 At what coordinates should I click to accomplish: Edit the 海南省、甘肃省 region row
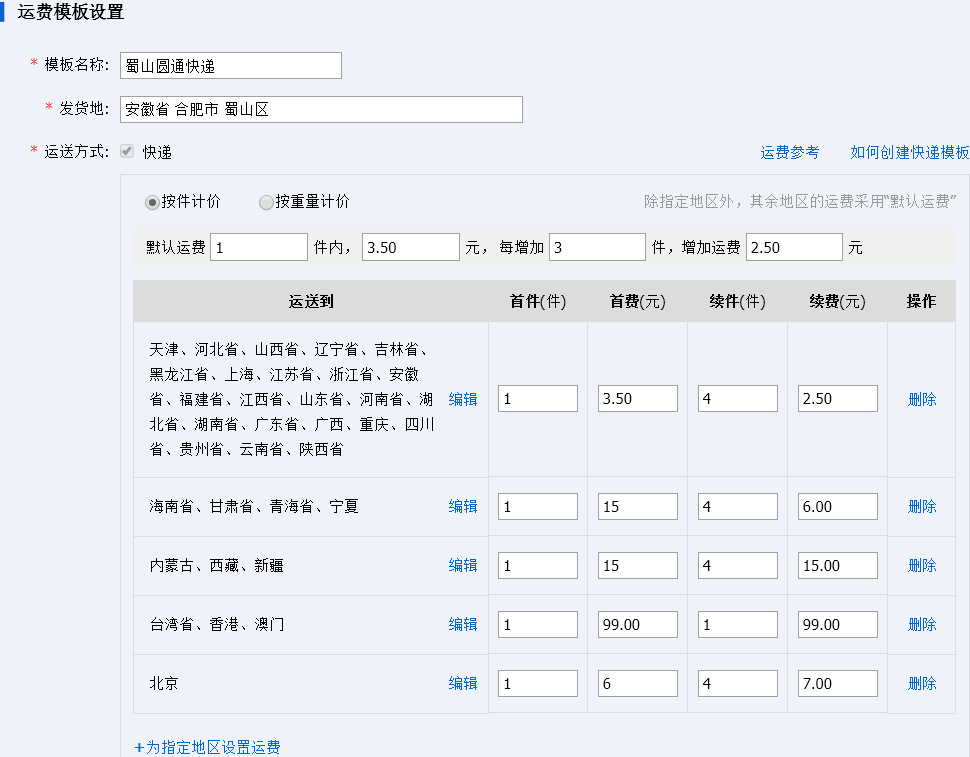(x=463, y=506)
